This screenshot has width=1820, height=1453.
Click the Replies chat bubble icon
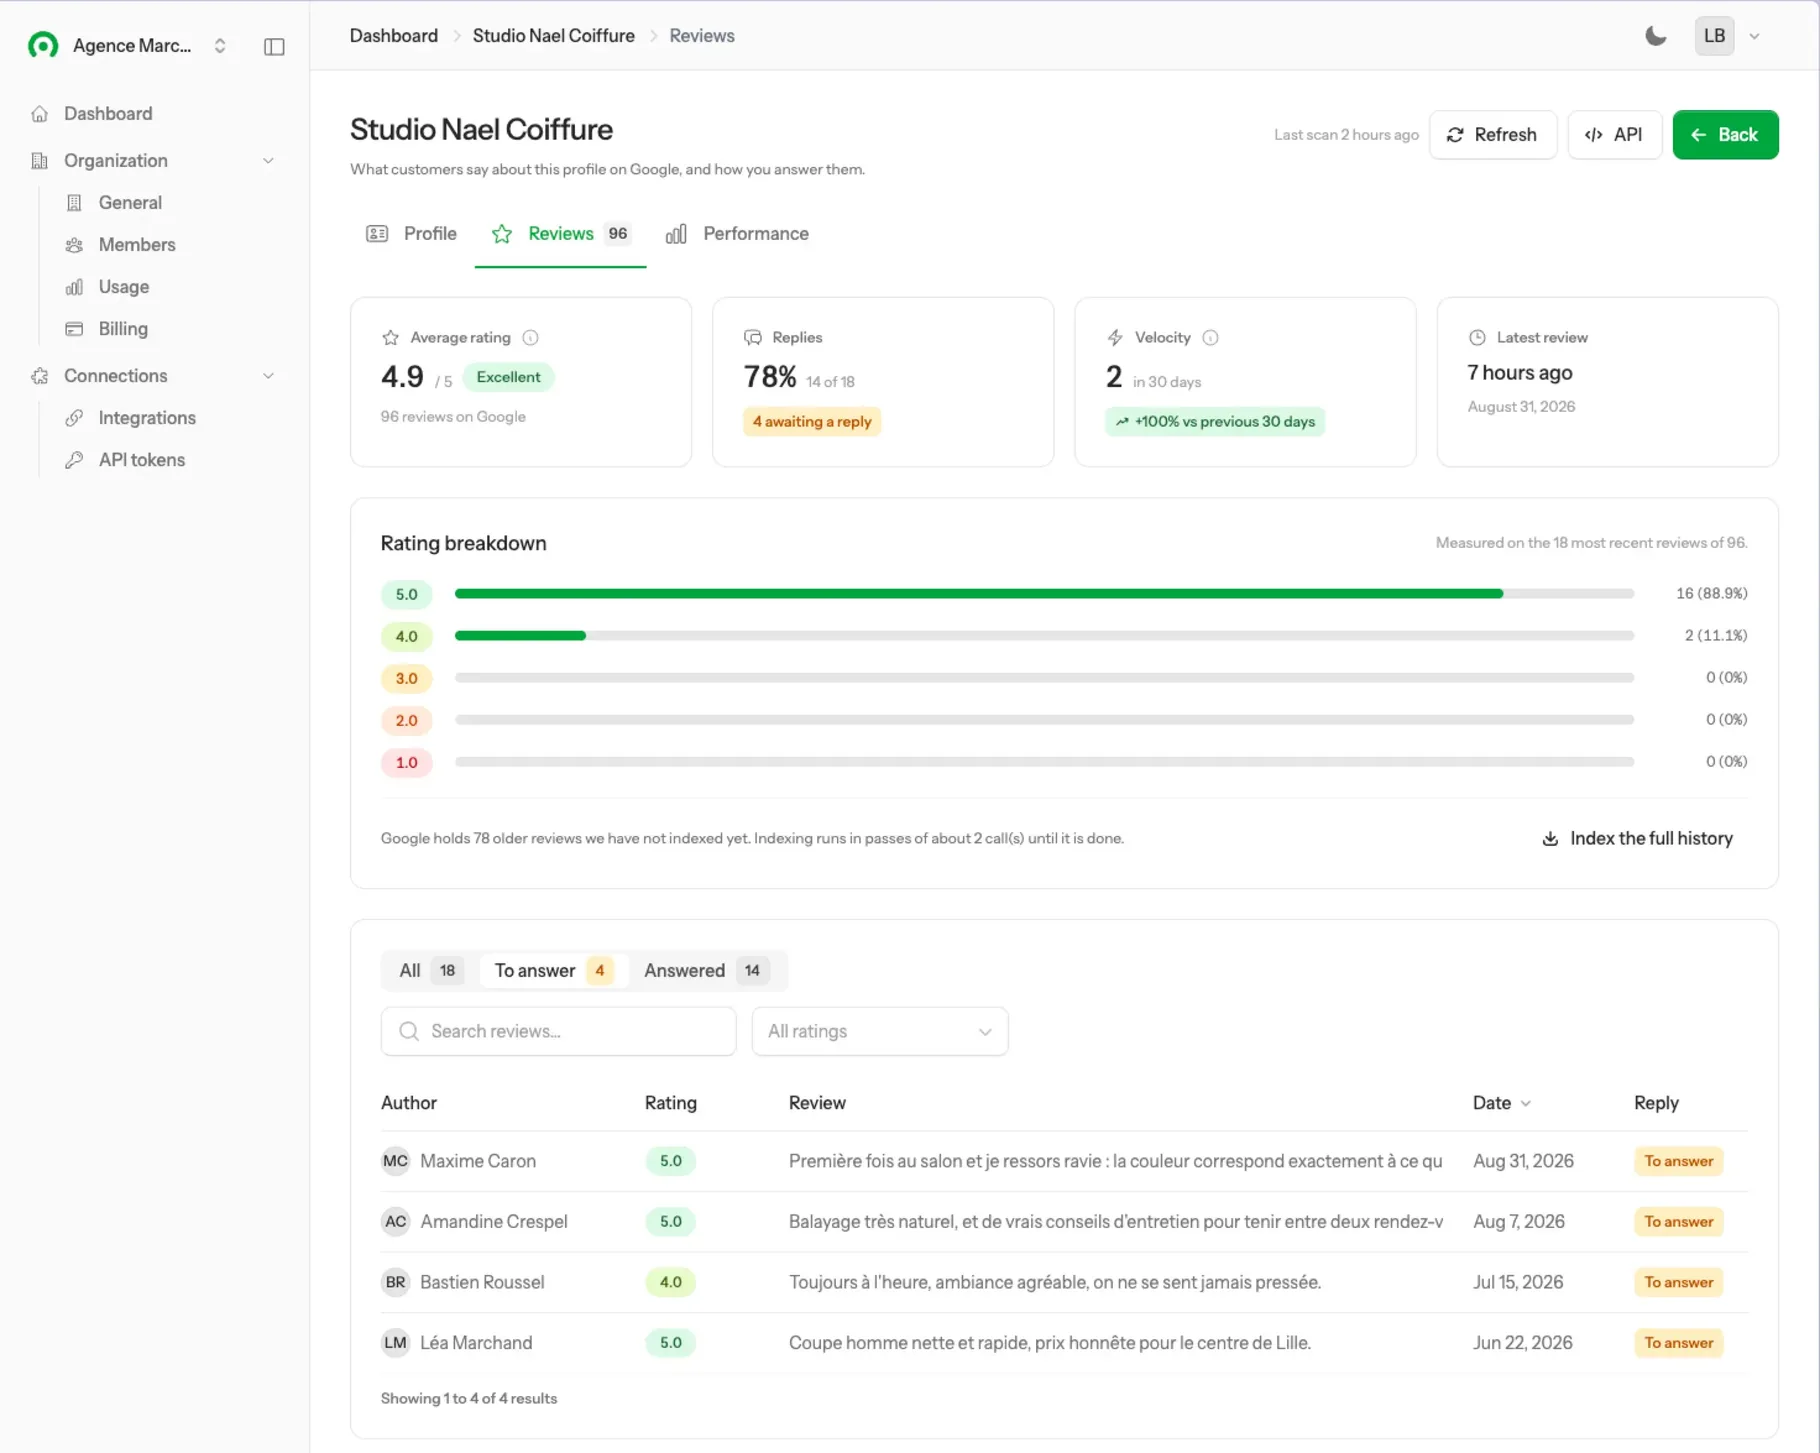tap(753, 338)
